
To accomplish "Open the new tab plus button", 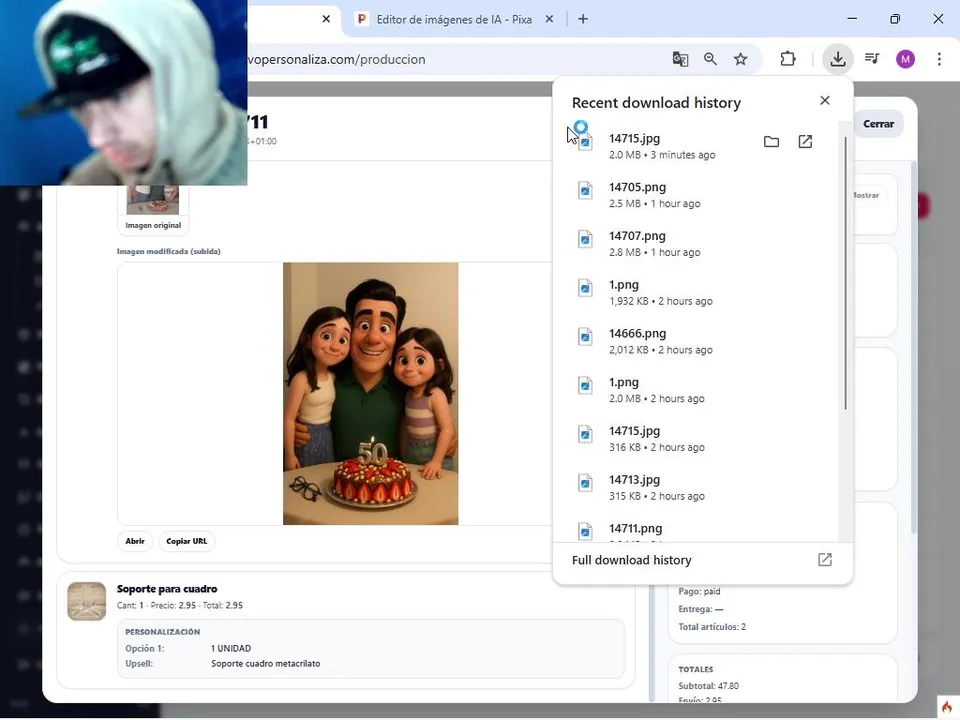I will (x=583, y=19).
